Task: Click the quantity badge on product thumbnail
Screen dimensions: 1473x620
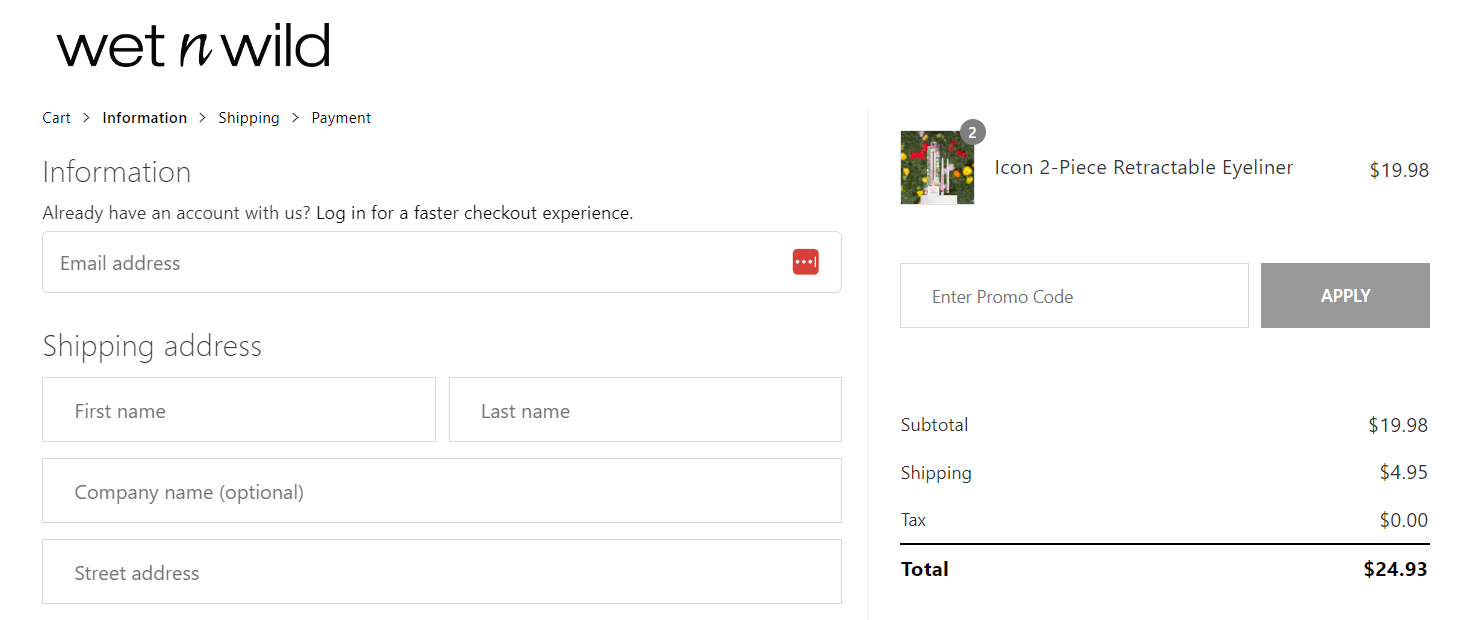Action: [x=972, y=132]
